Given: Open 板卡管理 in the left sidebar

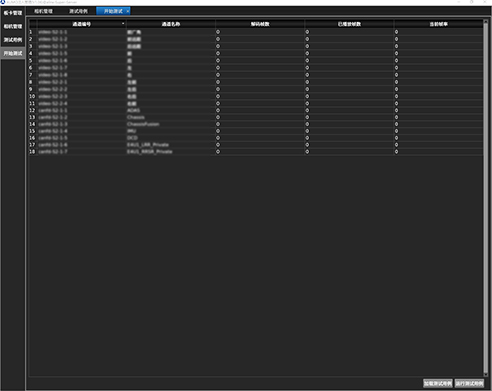Looking at the screenshot, I should [x=13, y=13].
